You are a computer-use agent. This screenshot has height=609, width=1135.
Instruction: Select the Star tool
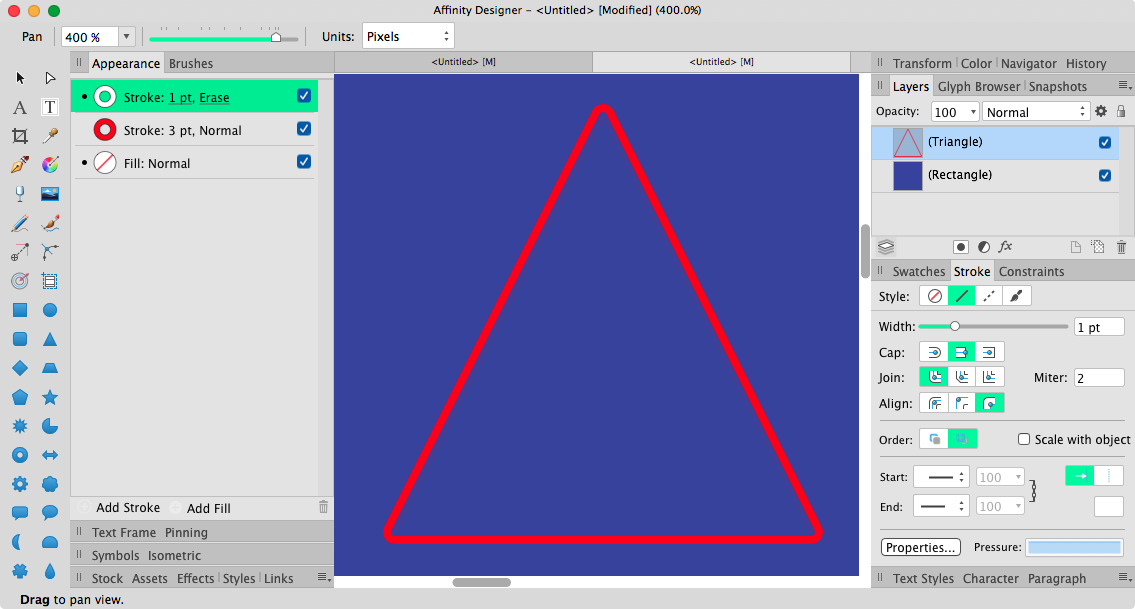pos(50,396)
